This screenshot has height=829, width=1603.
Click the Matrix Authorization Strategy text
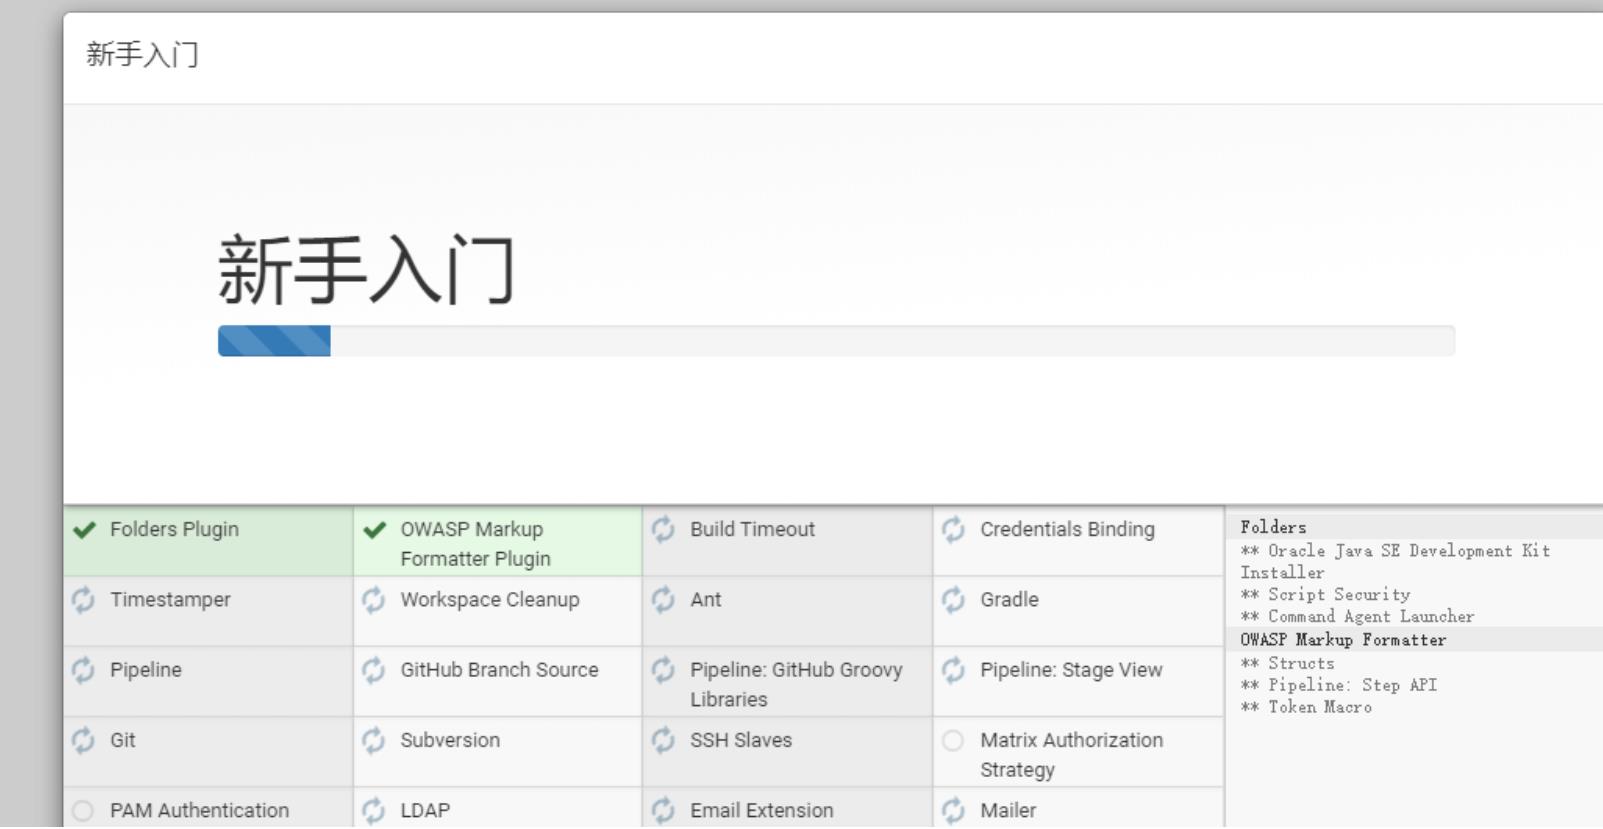(x=1071, y=755)
